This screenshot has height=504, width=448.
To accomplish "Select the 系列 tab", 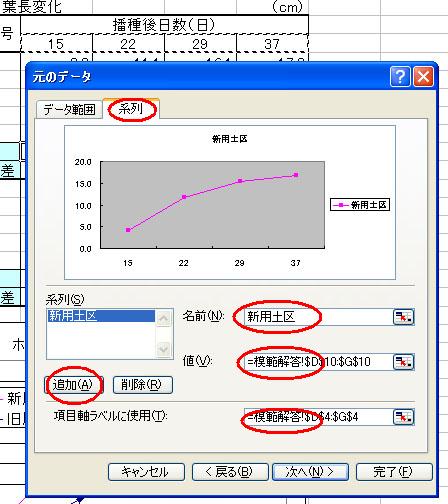I will coord(131,108).
